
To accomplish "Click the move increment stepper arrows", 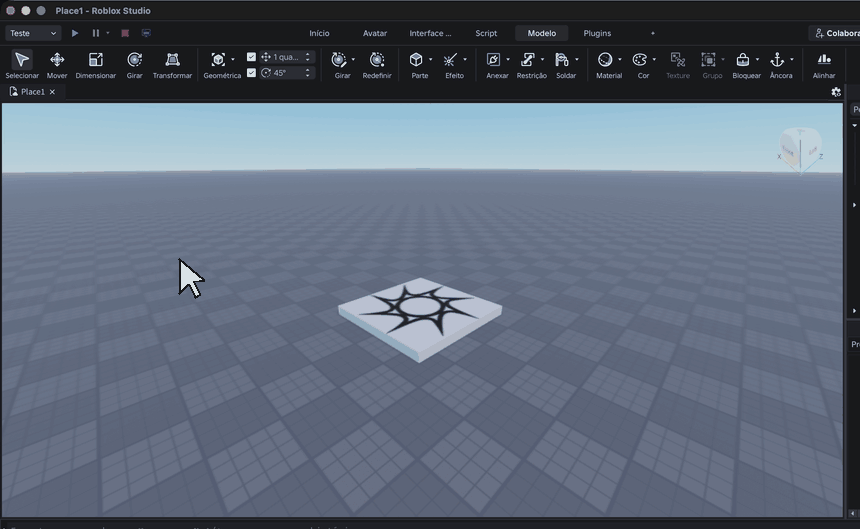I will pyautogui.click(x=308, y=56).
